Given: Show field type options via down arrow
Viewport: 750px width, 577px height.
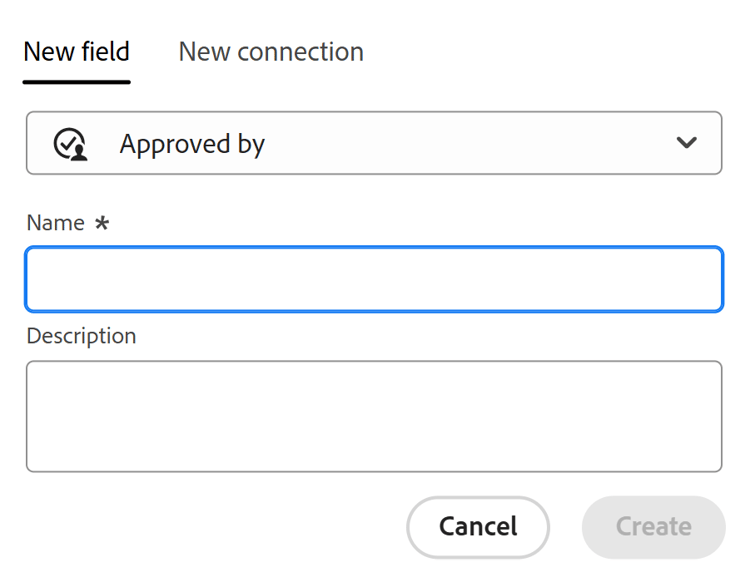Looking at the screenshot, I should point(686,143).
